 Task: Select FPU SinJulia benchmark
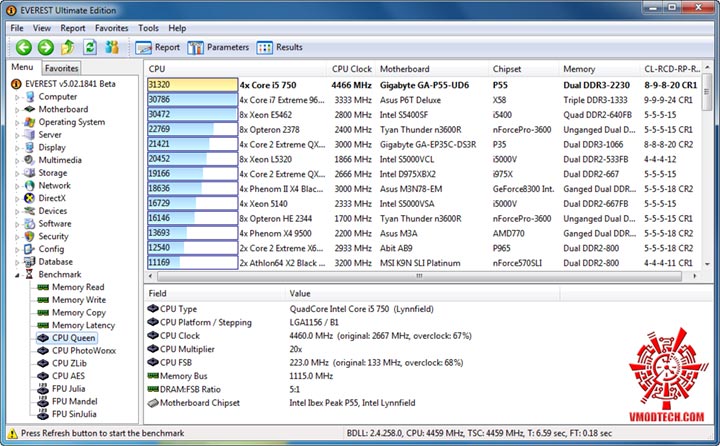click(74, 414)
